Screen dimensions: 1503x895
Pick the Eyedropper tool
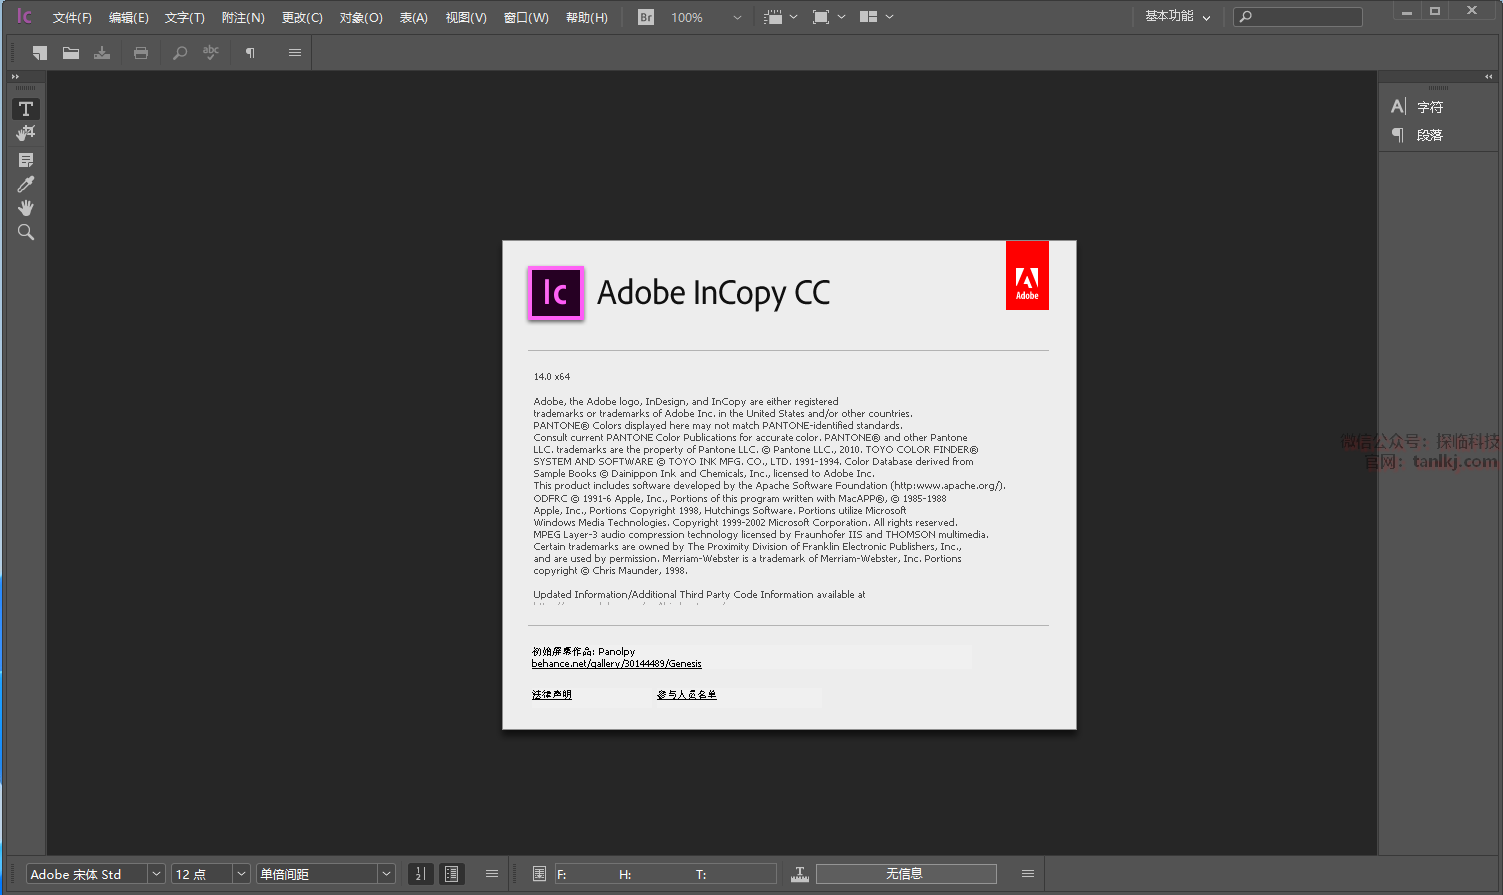click(26, 184)
